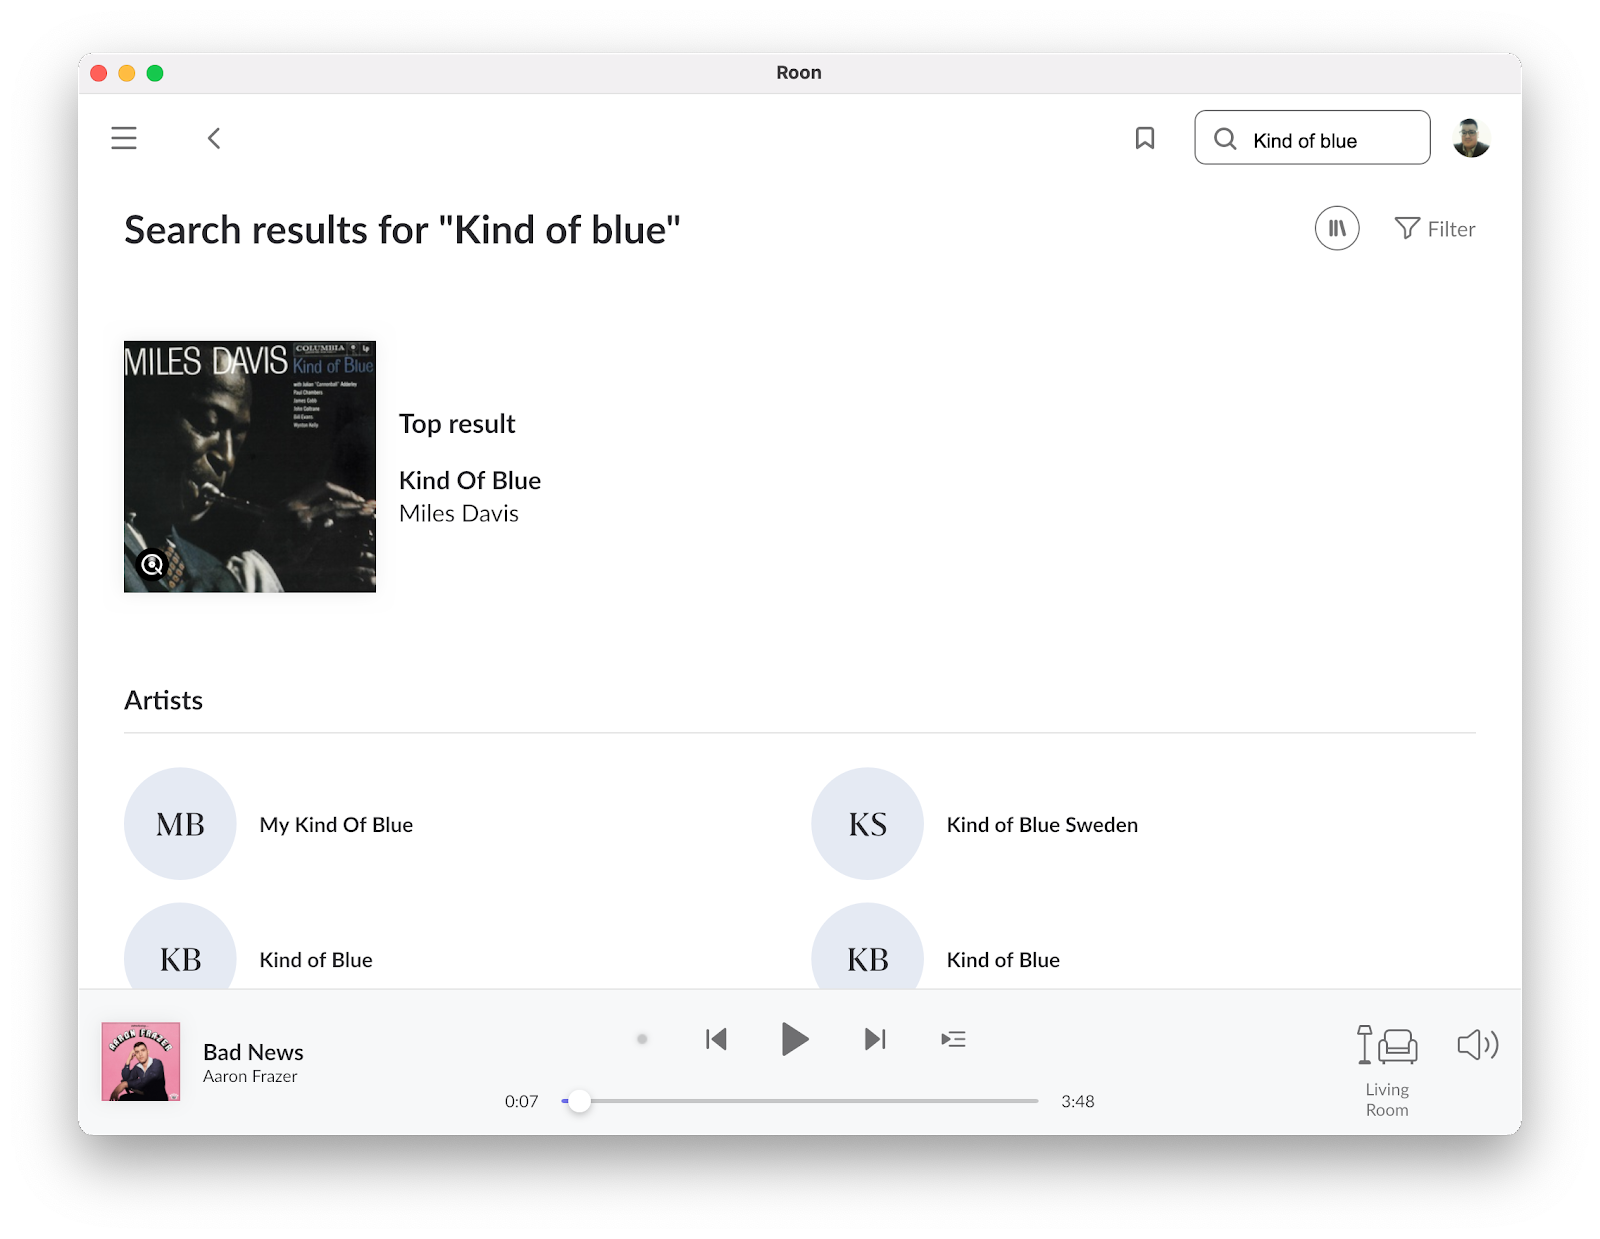Open Aaron Frazer in now playing bar
1600x1239 pixels.
[x=250, y=1077]
